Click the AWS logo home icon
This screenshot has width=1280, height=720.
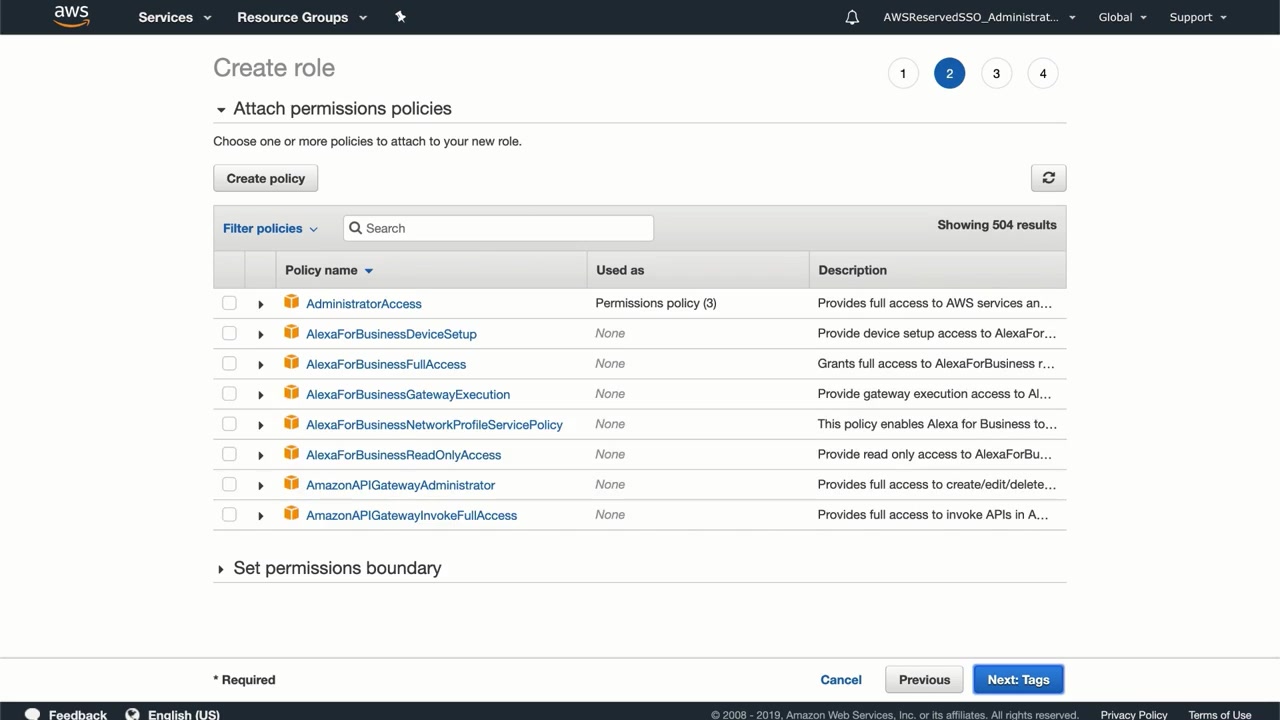[x=71, y=16]
